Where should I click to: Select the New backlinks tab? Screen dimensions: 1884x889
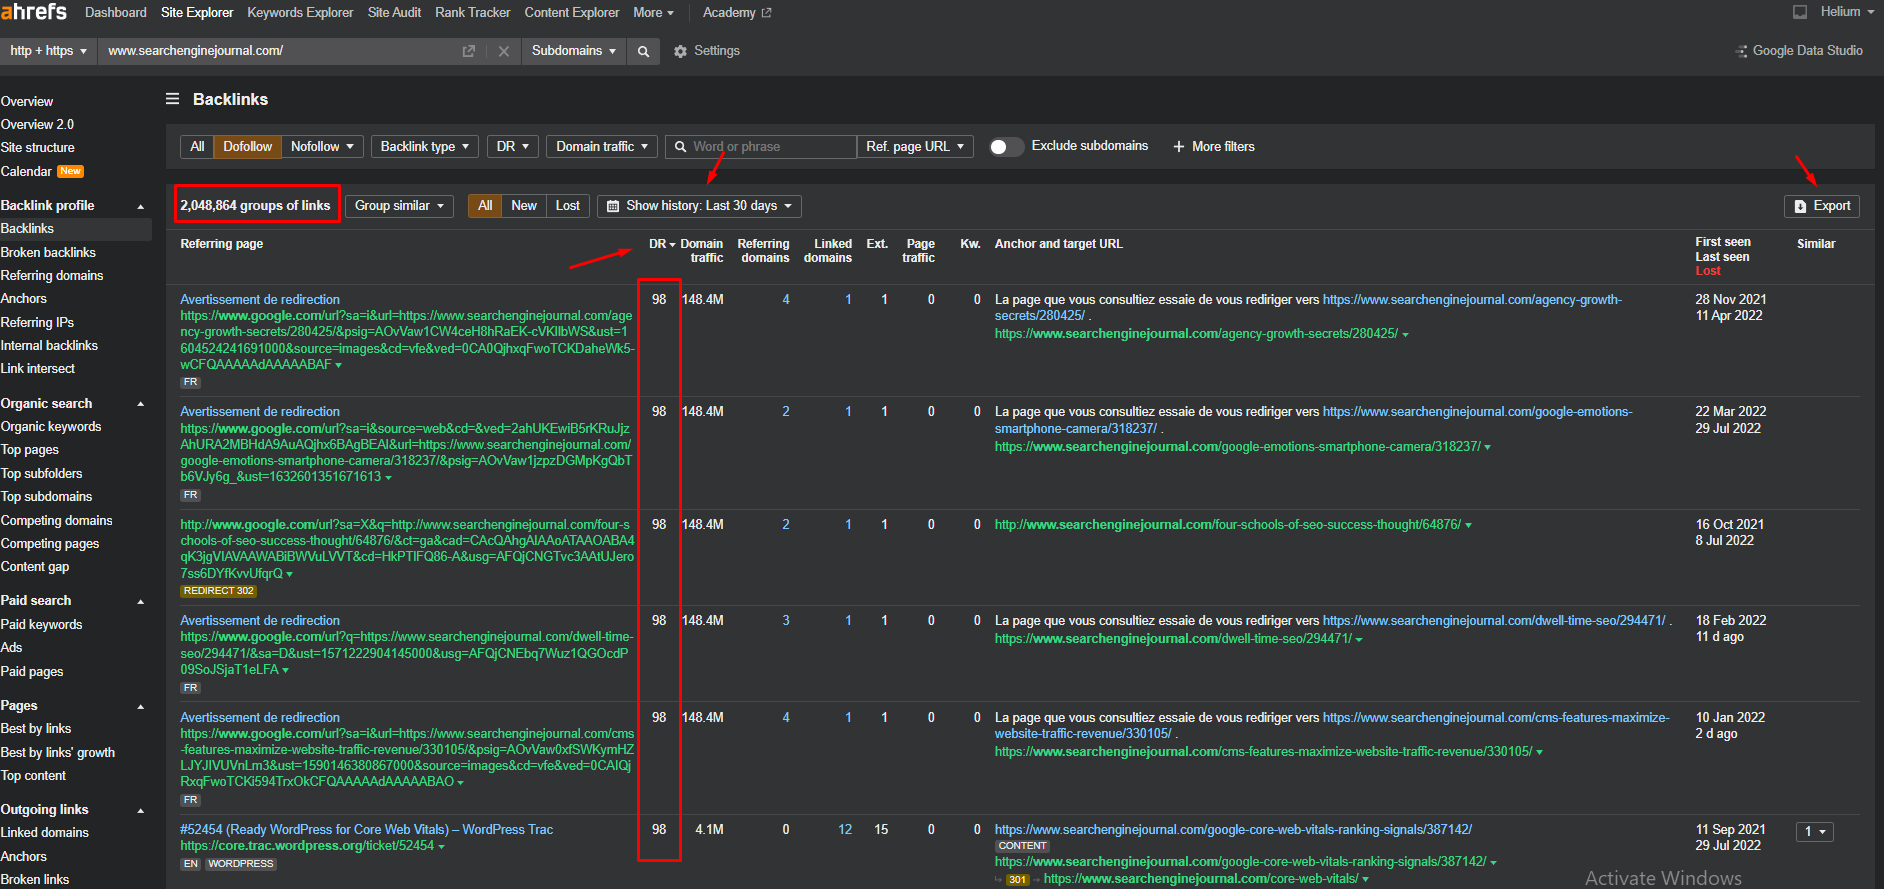coord(524,206)
